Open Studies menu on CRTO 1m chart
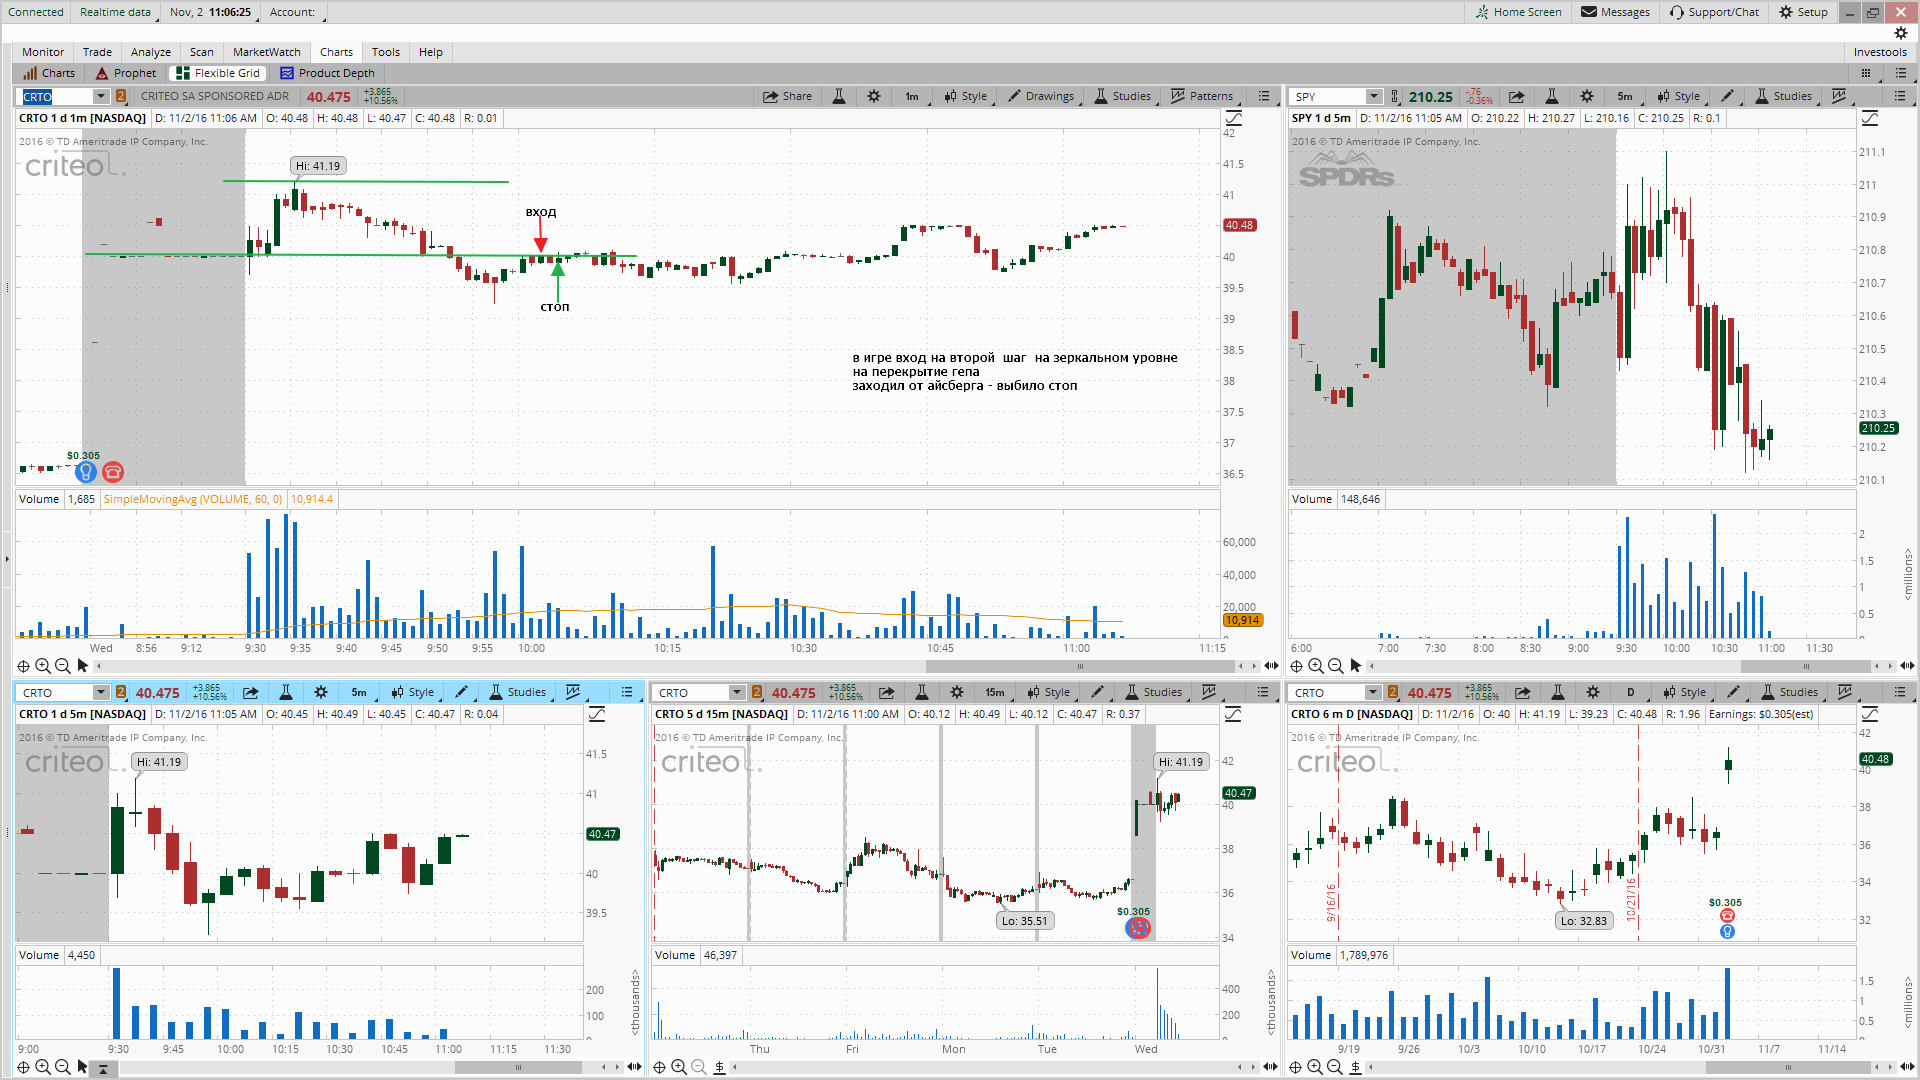Image resolution: width=1920 pixels, height=1080 pixels. pyautogui.click(x=1122, y=96)
